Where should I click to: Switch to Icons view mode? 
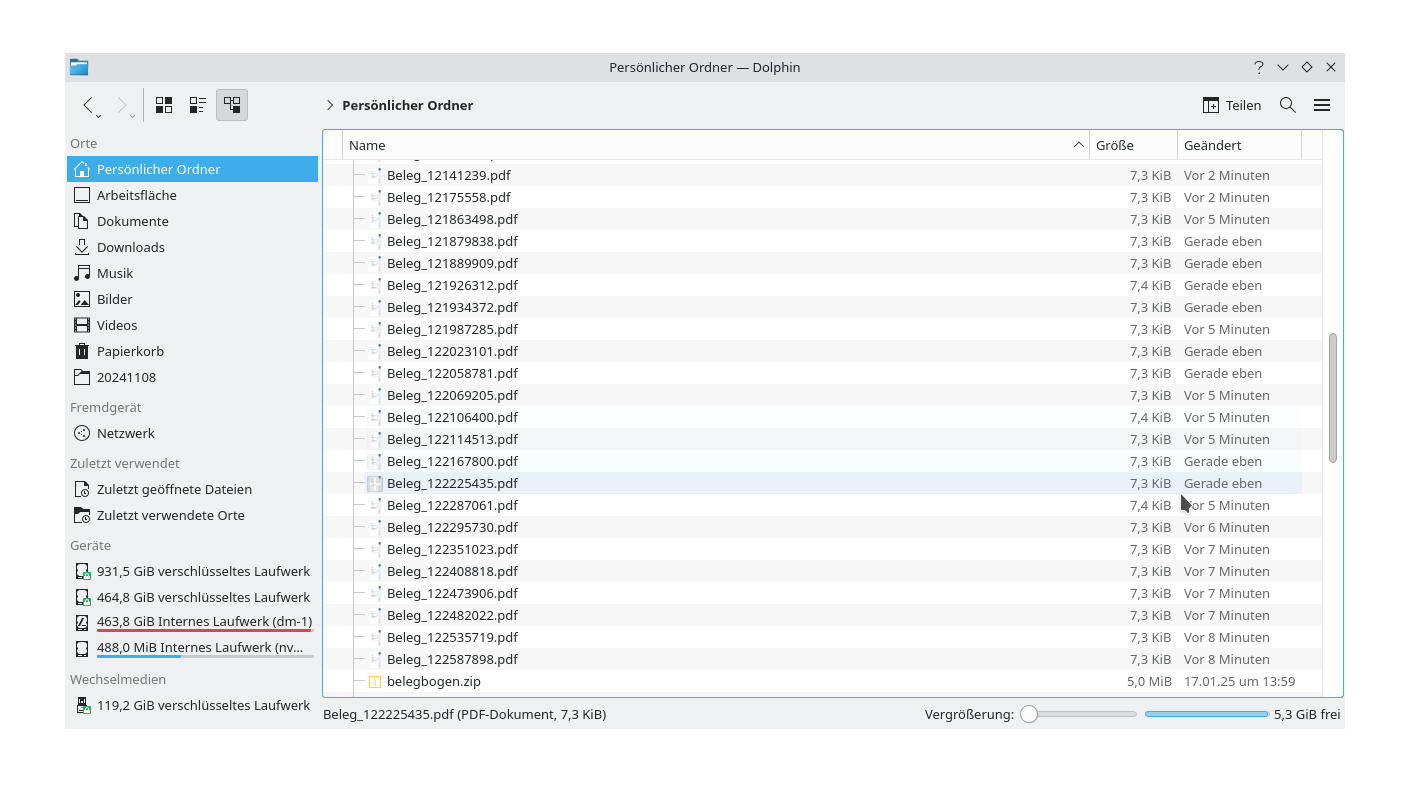pos(164,105)
